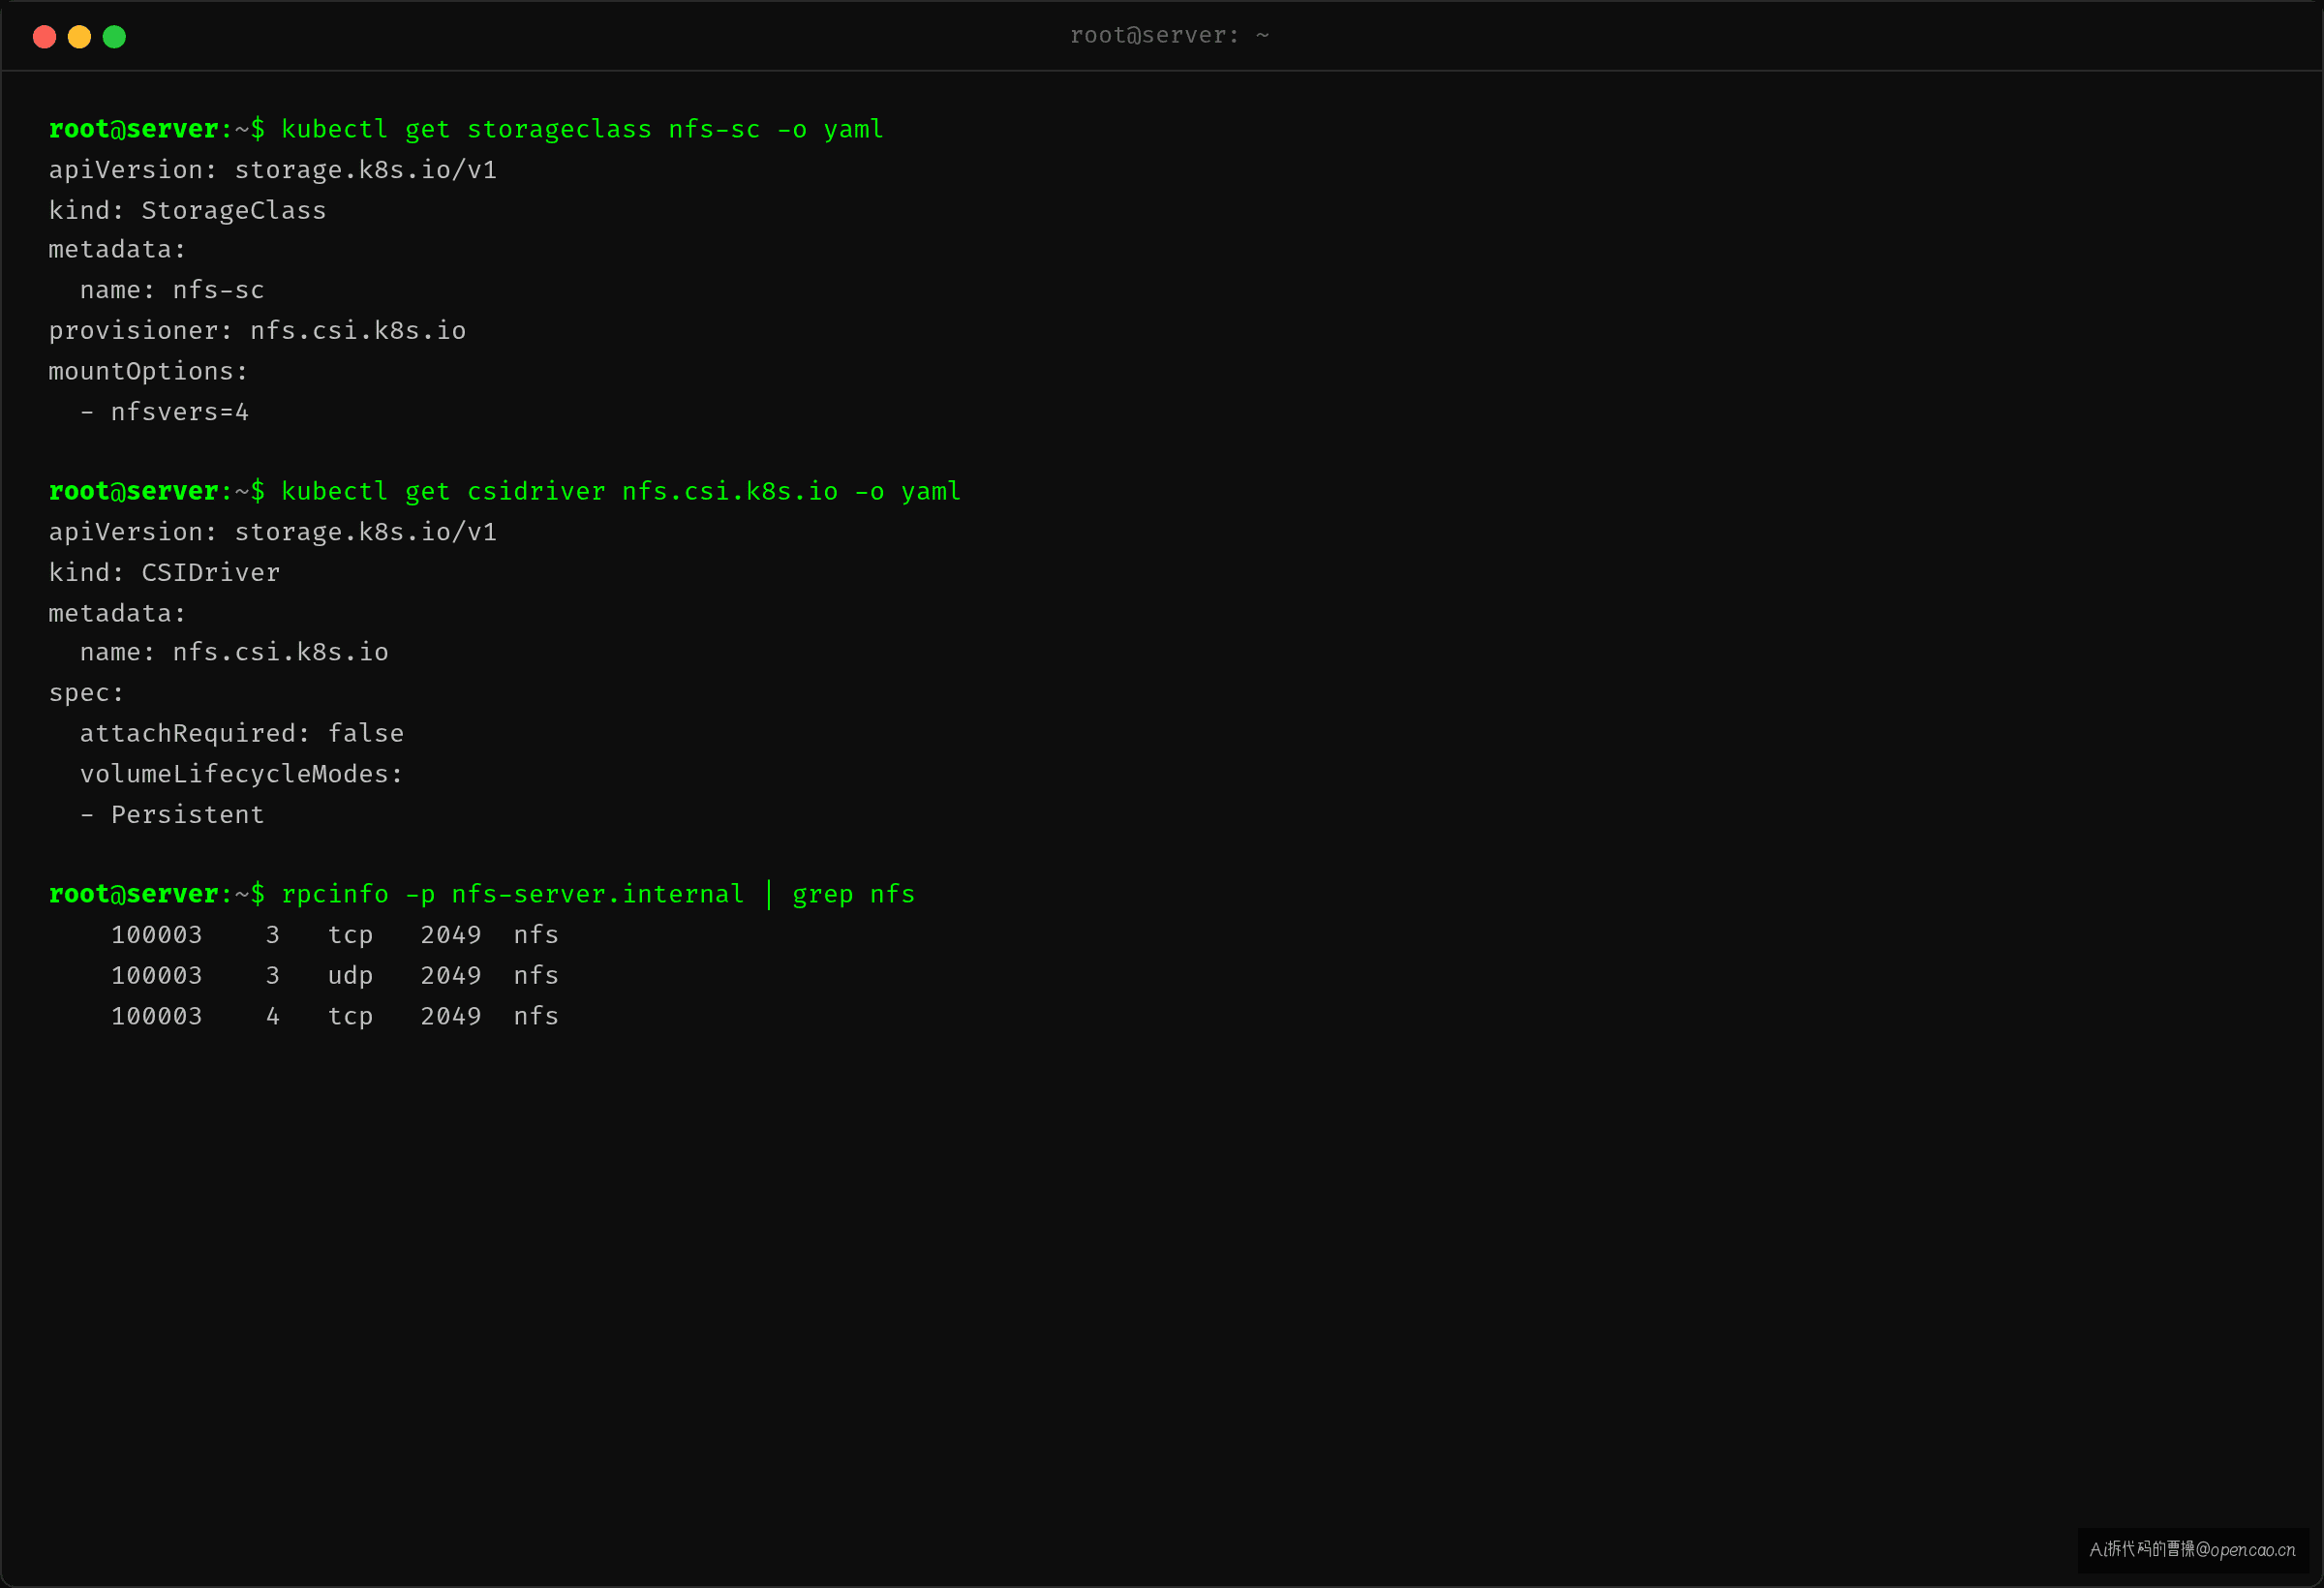Click the 'kind: CSIDriver' line
Screen dimensions: 2324x1588
click(164, 572)
